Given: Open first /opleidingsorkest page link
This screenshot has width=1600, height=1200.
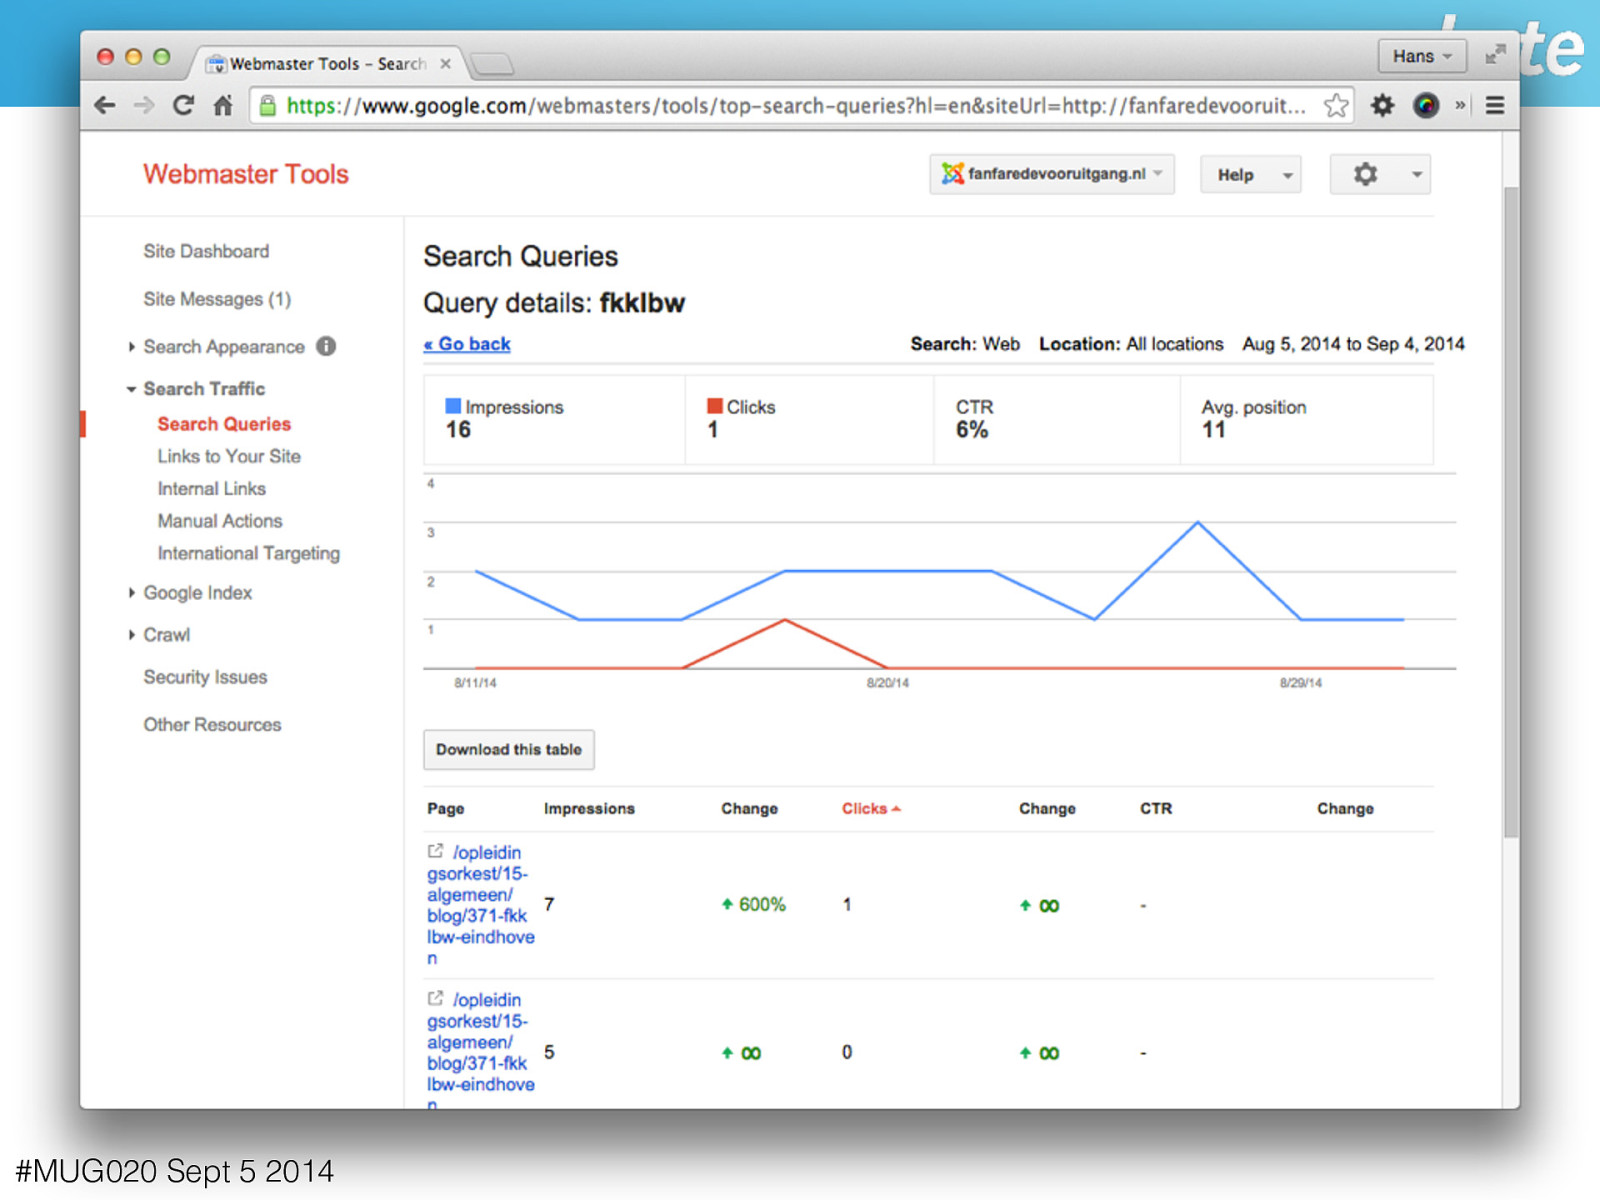Looking at the screenshot, I should click(481, 905).
